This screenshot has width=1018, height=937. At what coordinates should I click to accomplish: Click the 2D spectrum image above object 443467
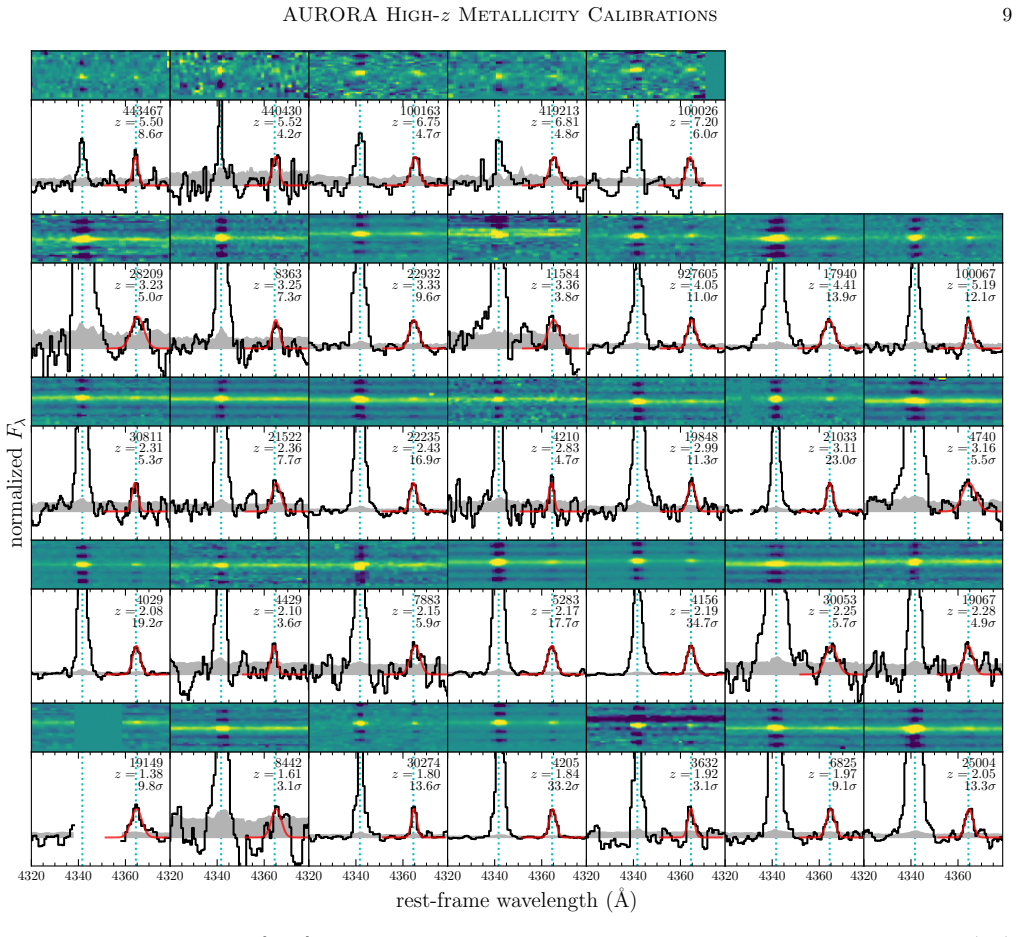[x=101, y=75]
